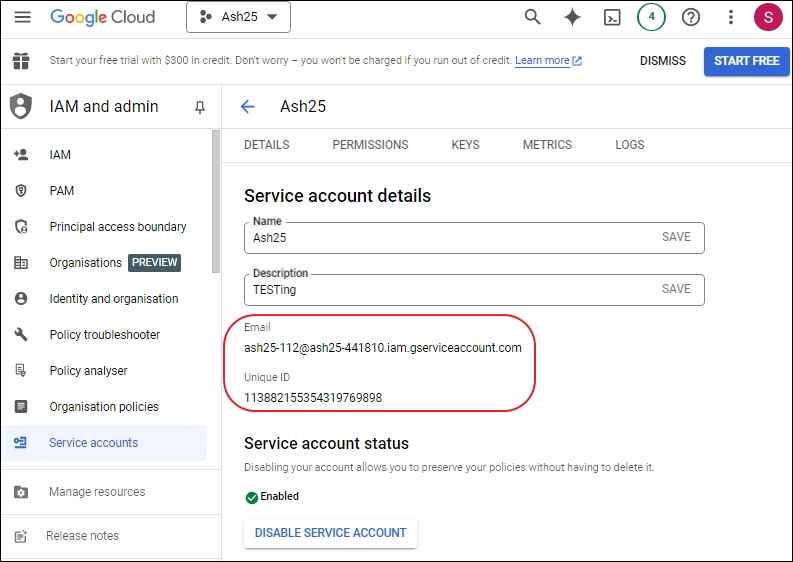The image size is (793, 562).
Task: Click the Google Cloud logo
Action: [x=103, y=17]
